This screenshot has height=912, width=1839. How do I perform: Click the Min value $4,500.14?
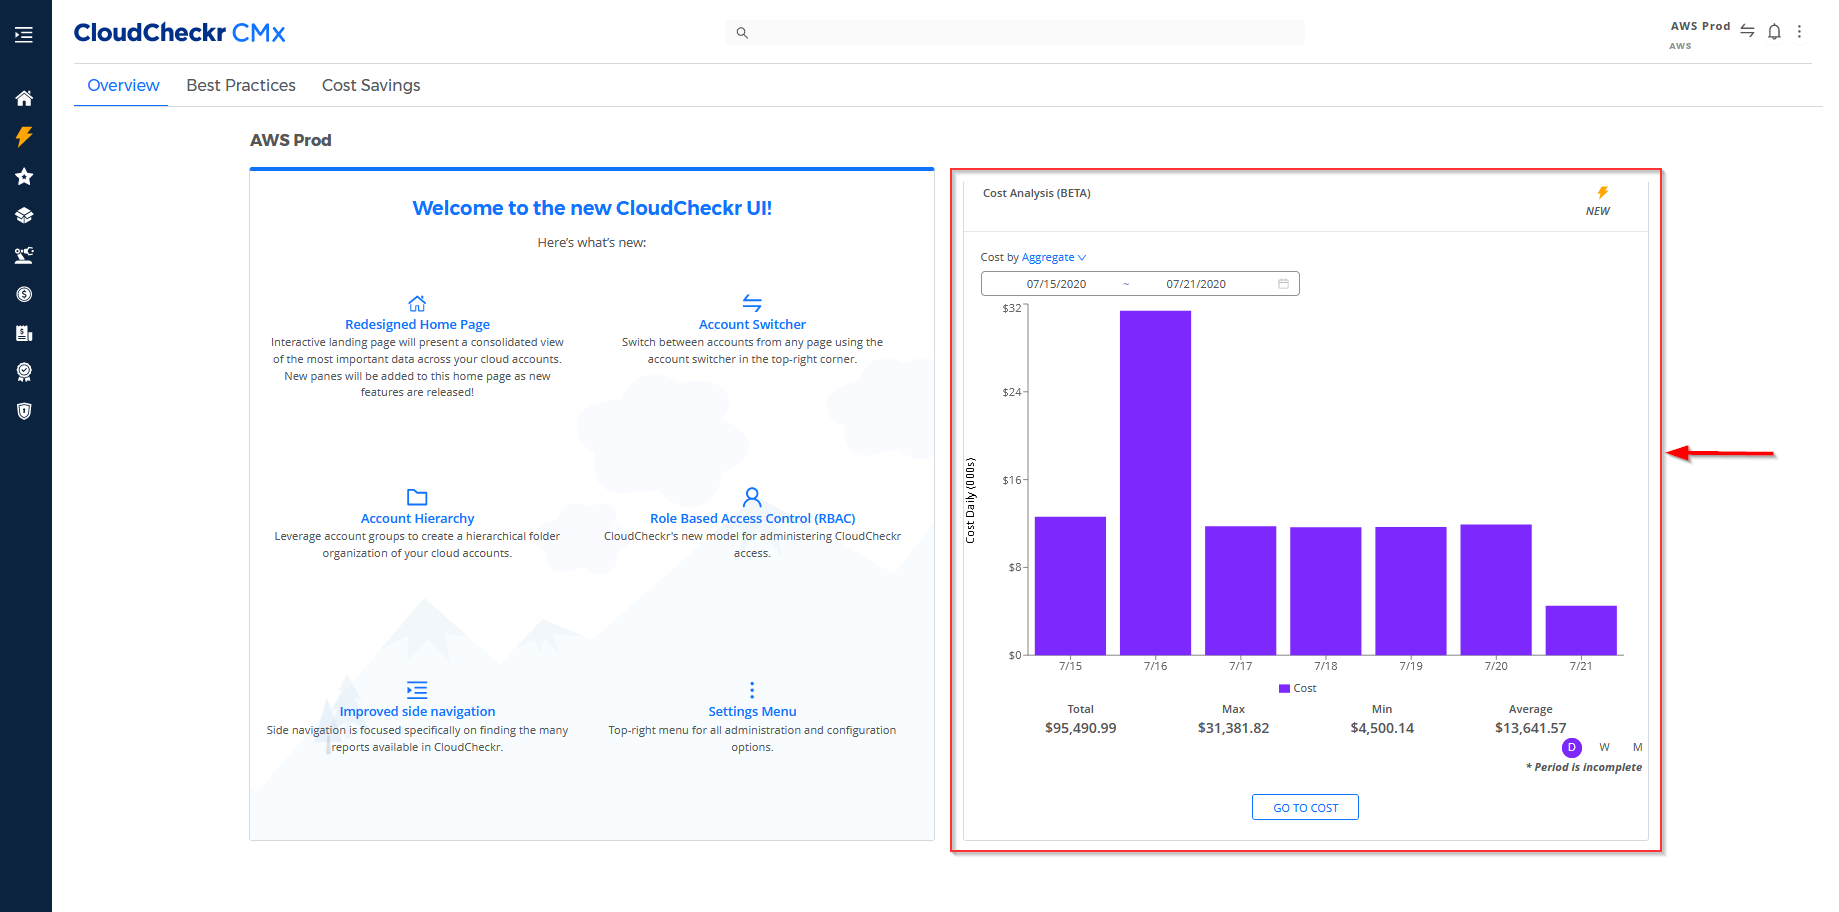click(x=1382, y=728)
